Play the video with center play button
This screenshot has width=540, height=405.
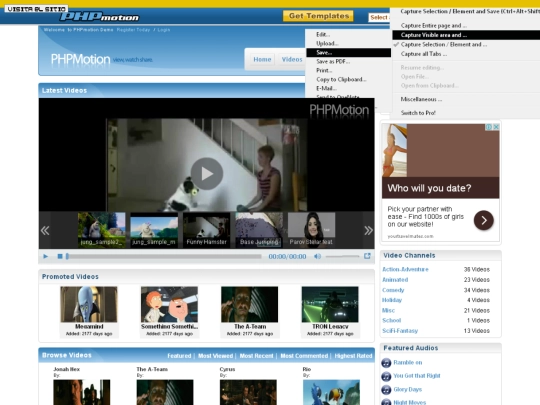pos(207,174)
